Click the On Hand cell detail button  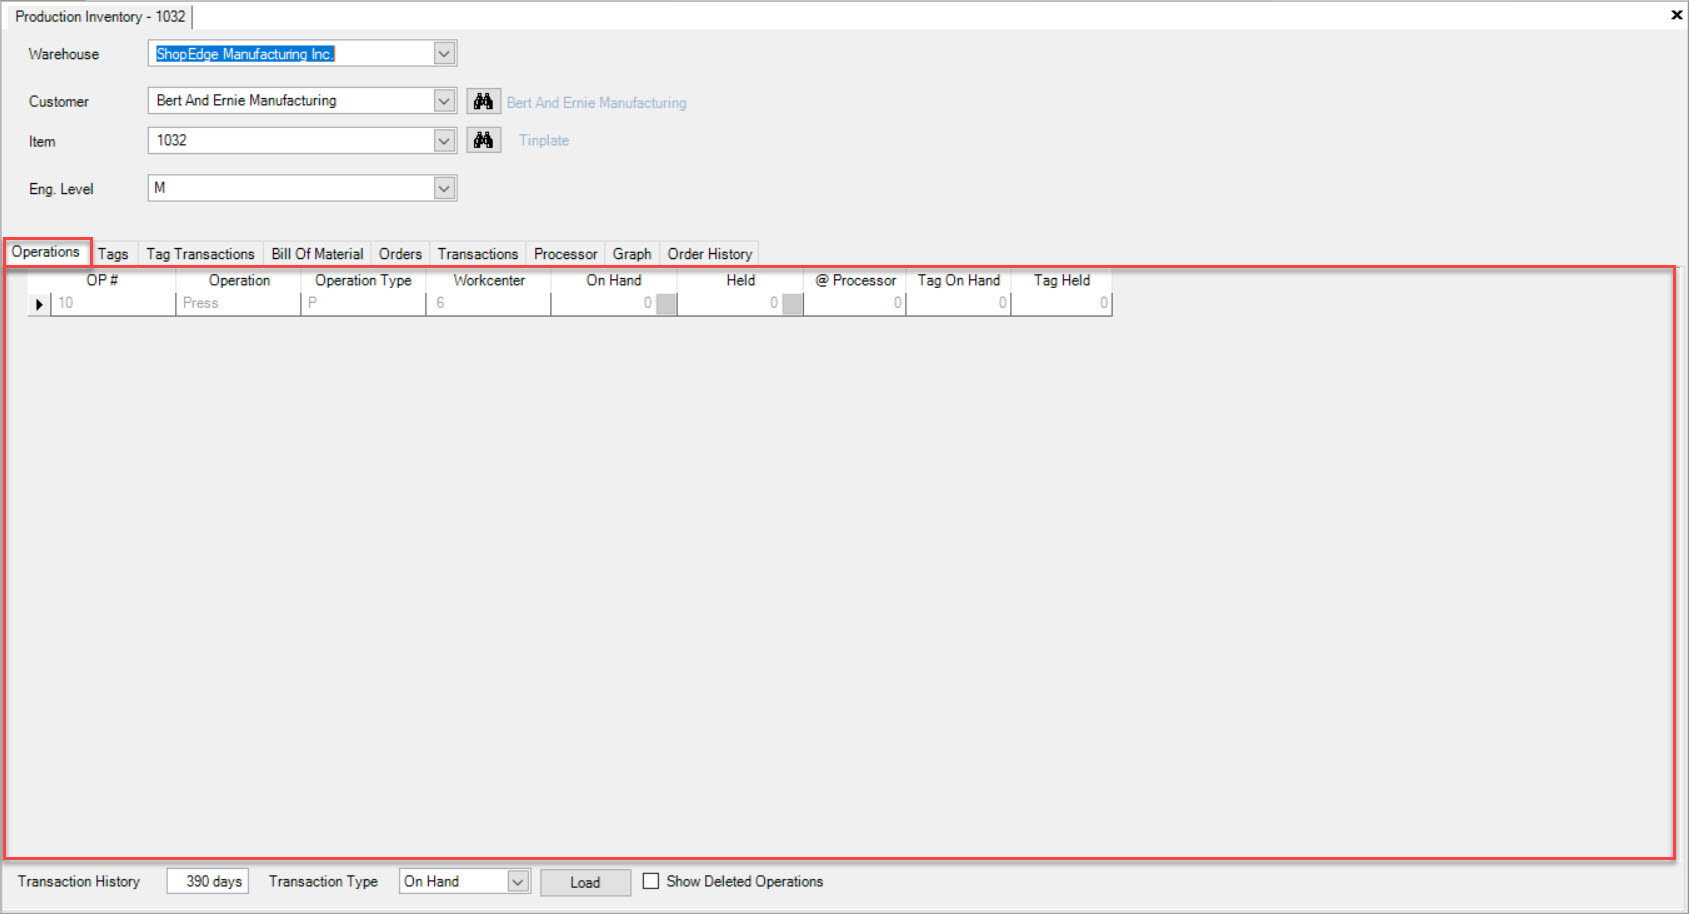click(666, 304)
